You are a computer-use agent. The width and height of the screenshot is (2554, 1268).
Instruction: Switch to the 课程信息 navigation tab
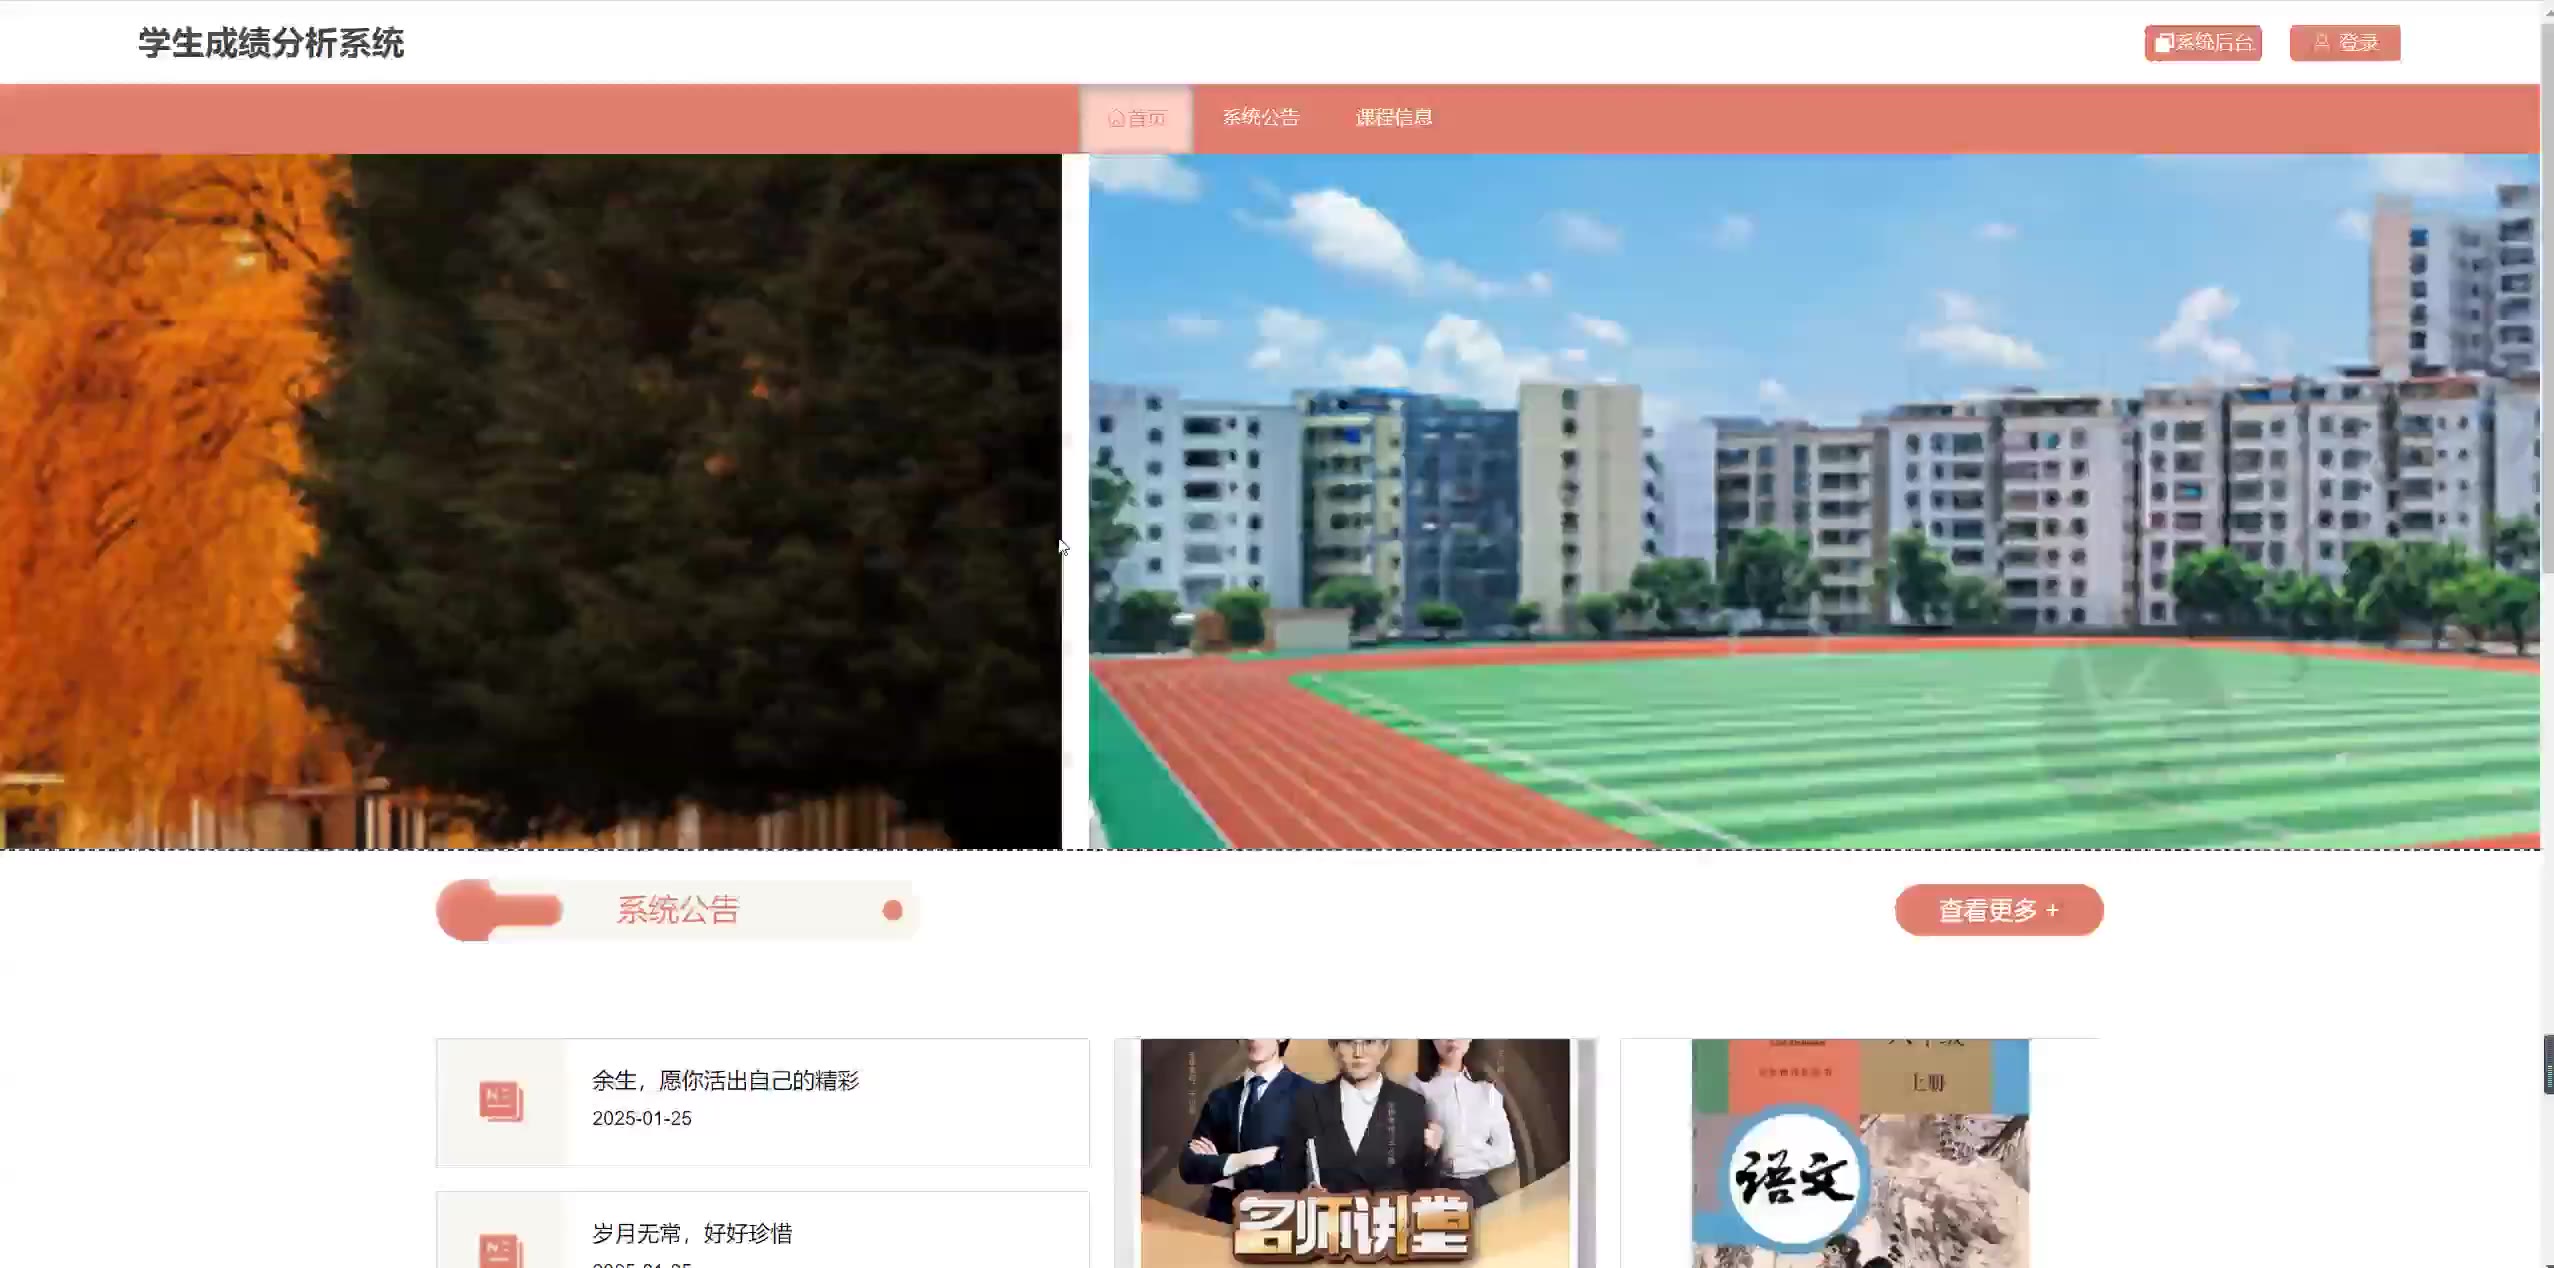tap(1393, 118)
